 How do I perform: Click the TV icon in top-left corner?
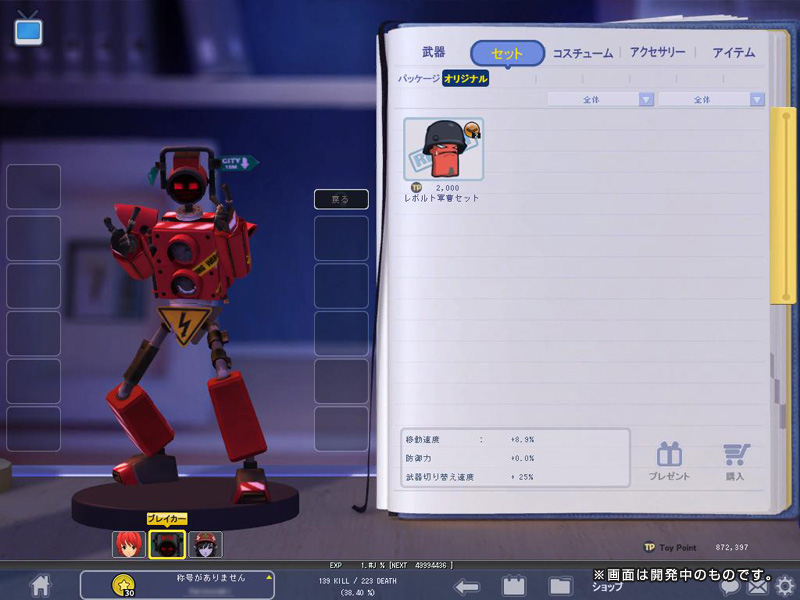coord(28,29)
